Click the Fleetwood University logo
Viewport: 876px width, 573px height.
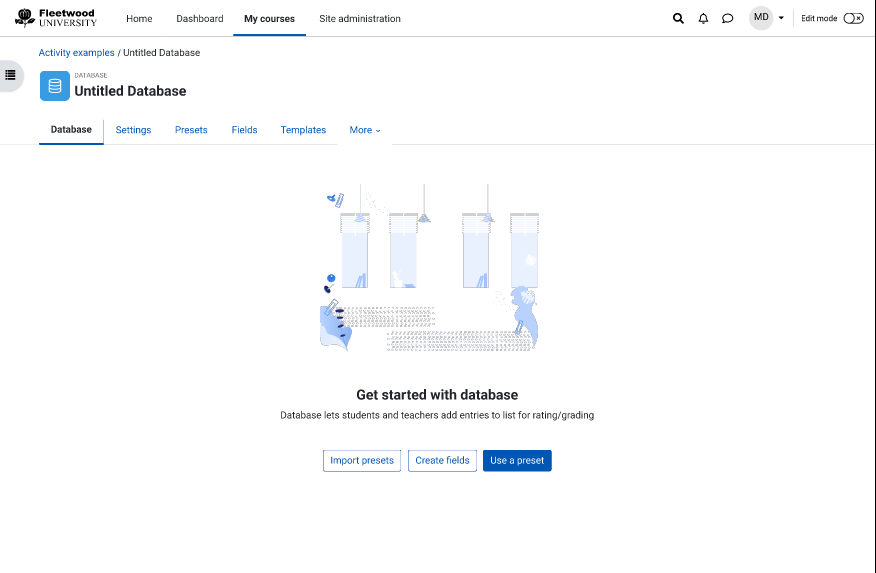click(56, 18)
